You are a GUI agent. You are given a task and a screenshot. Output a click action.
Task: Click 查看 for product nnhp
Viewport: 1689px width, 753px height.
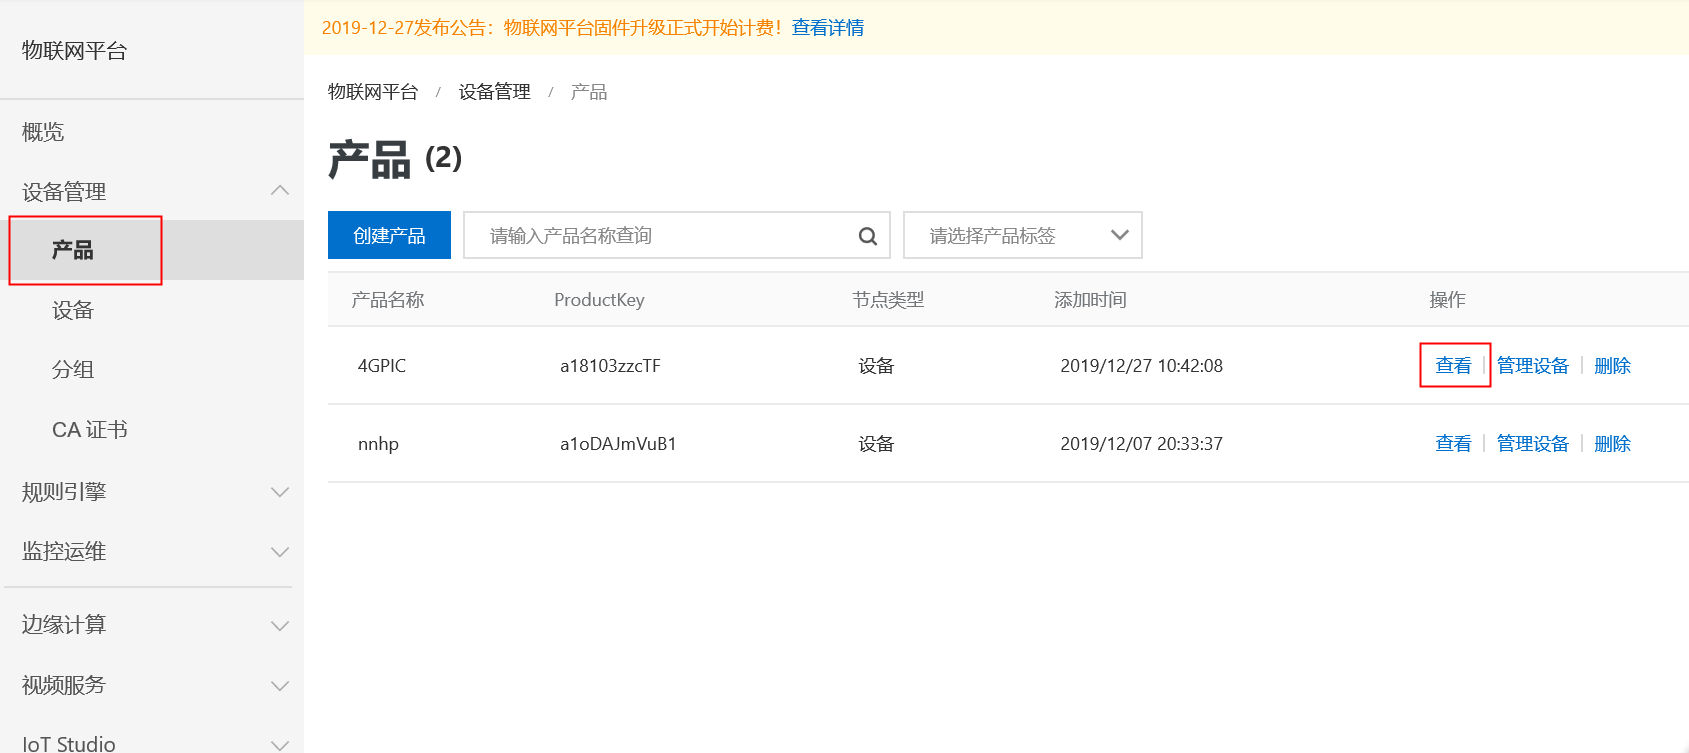[1453, 444]
